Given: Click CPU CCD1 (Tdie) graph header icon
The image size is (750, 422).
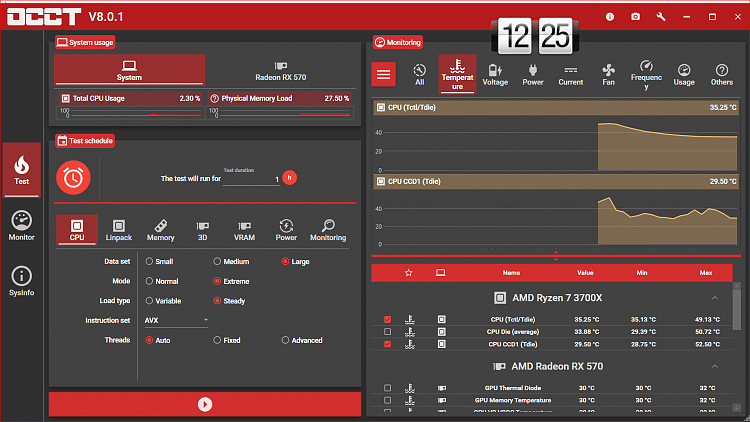Looking at the screenshot, I should click(x=381, y=181).
